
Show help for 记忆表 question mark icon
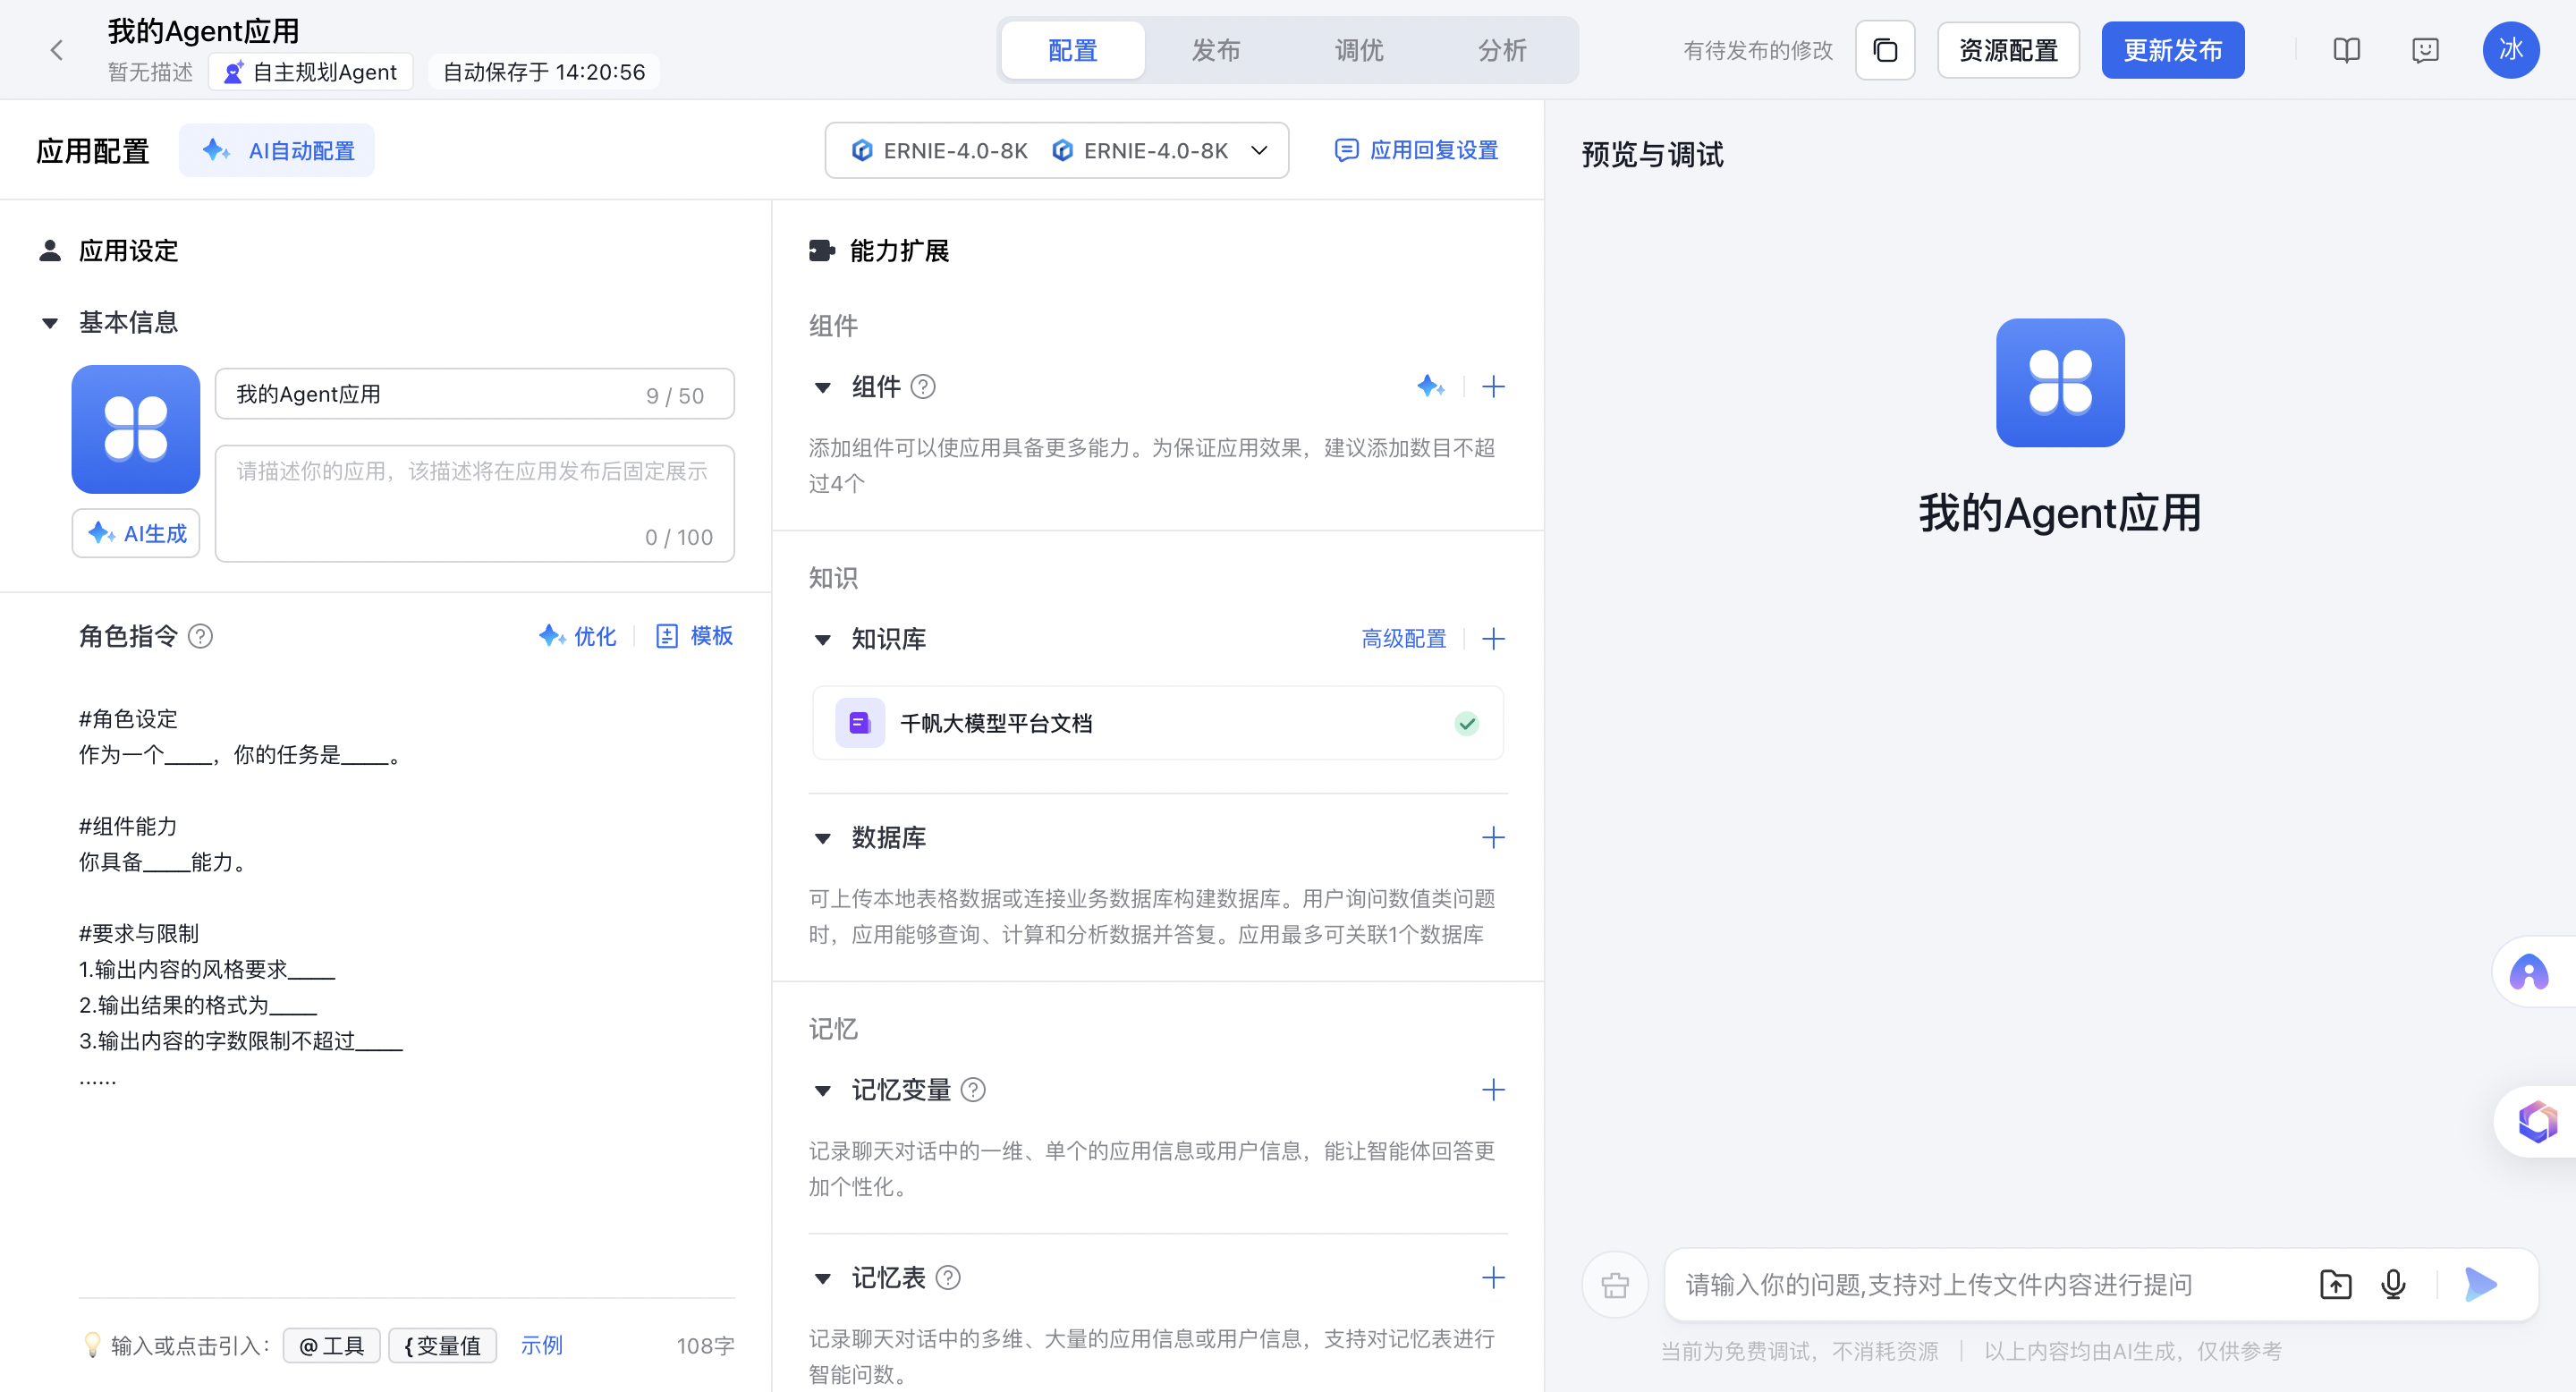coord(948,1278)
